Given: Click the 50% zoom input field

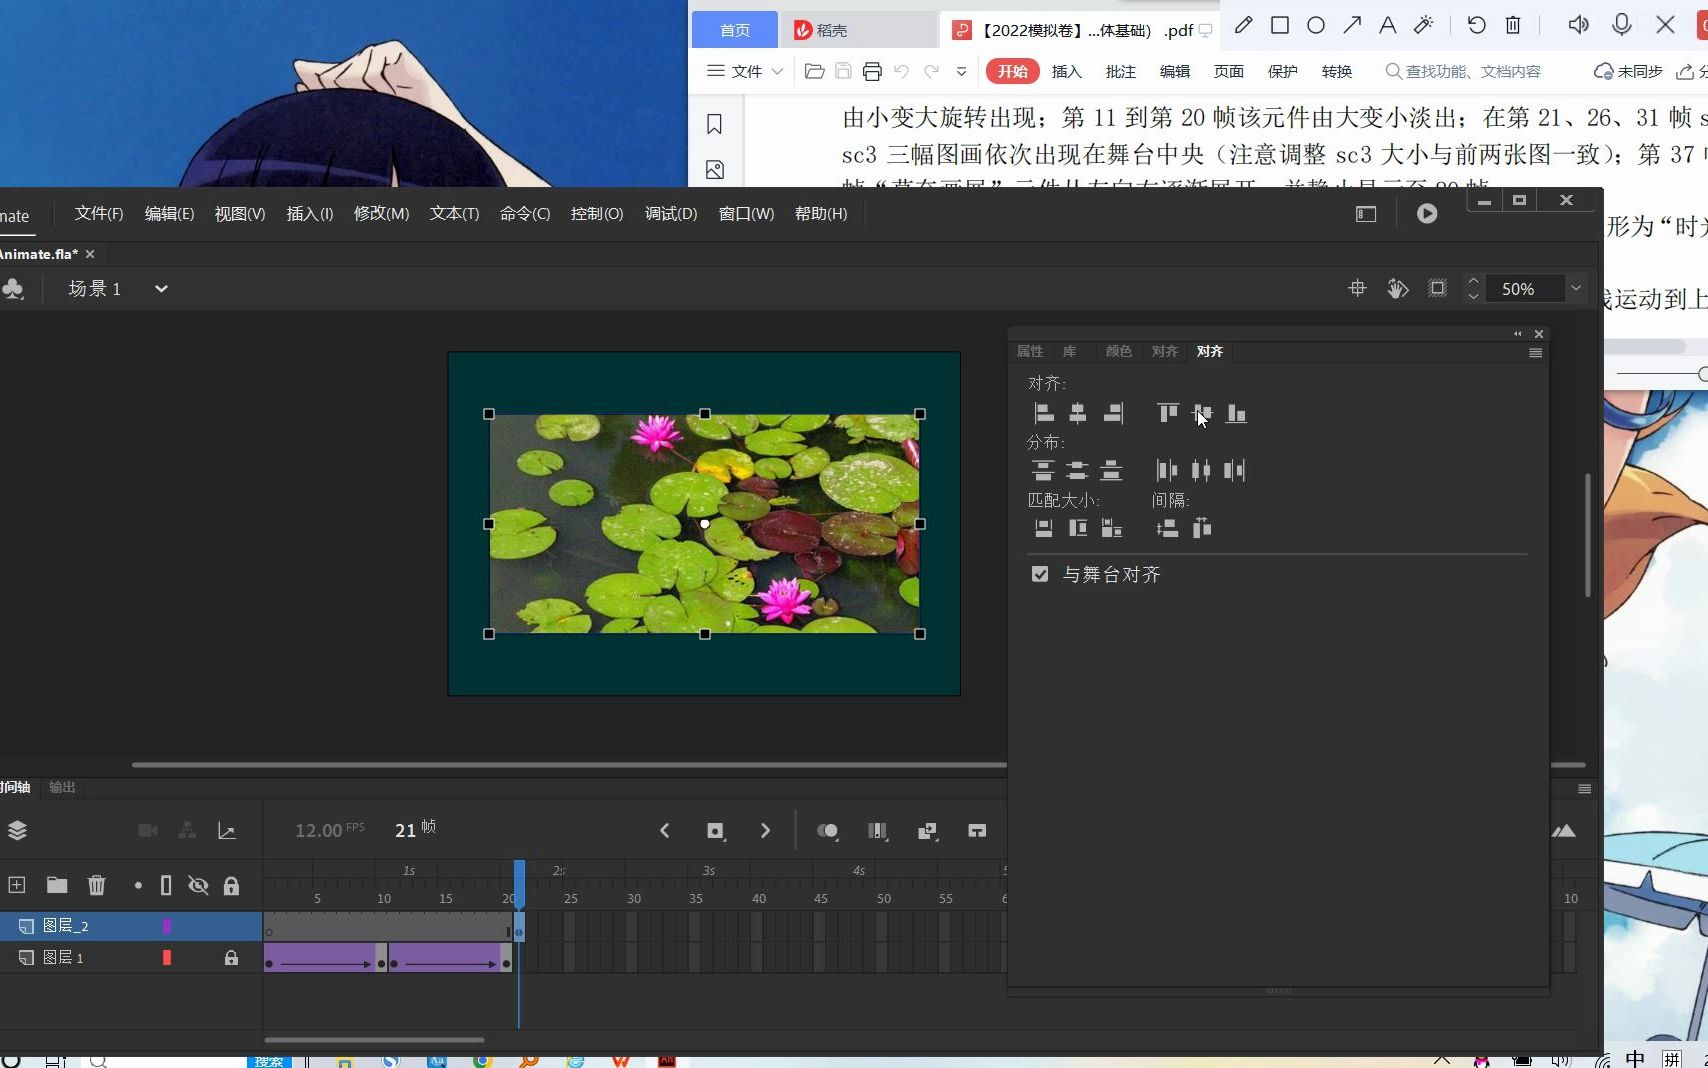Looking at the screenshot, I should coord(1524,289).
